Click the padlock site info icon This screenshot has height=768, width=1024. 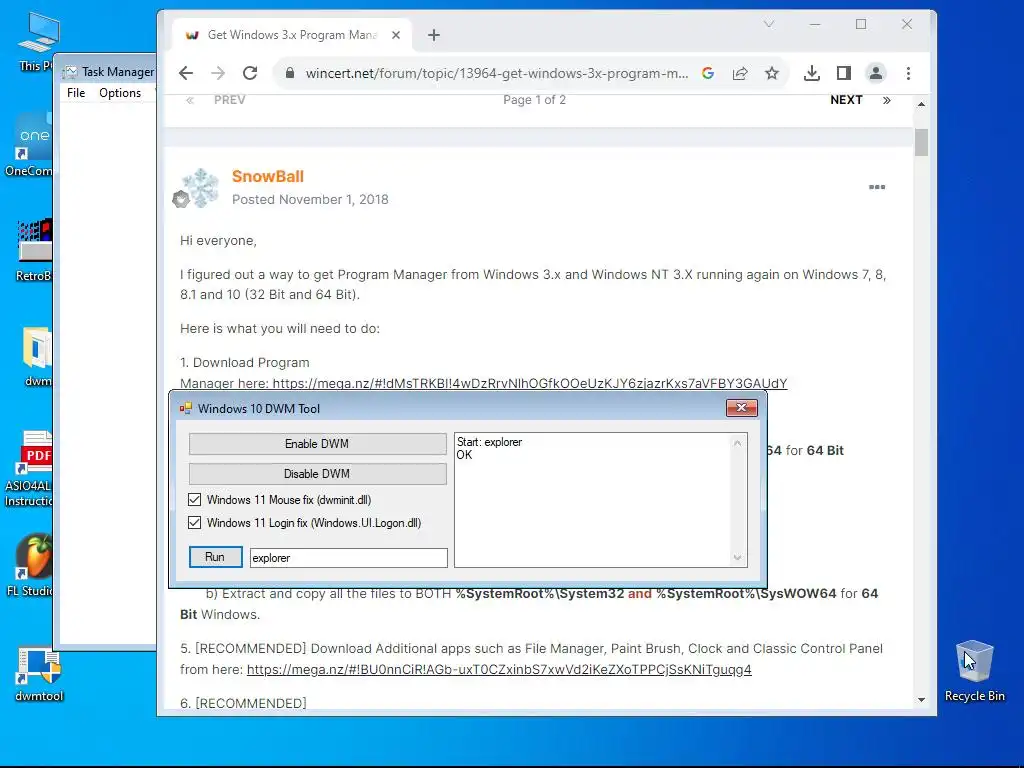(x=290, y=73)
